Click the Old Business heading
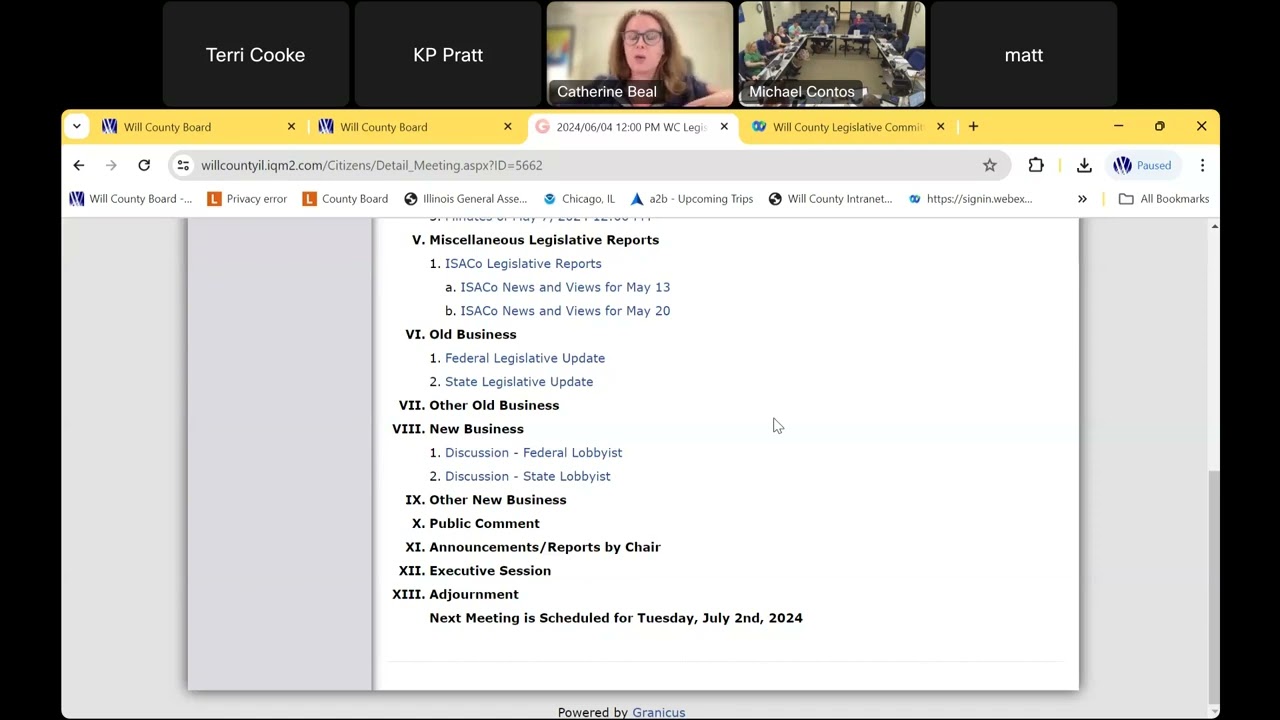The width and height of the screenshot is (1280, 720). pyautogui.click(x=473, y=334)
